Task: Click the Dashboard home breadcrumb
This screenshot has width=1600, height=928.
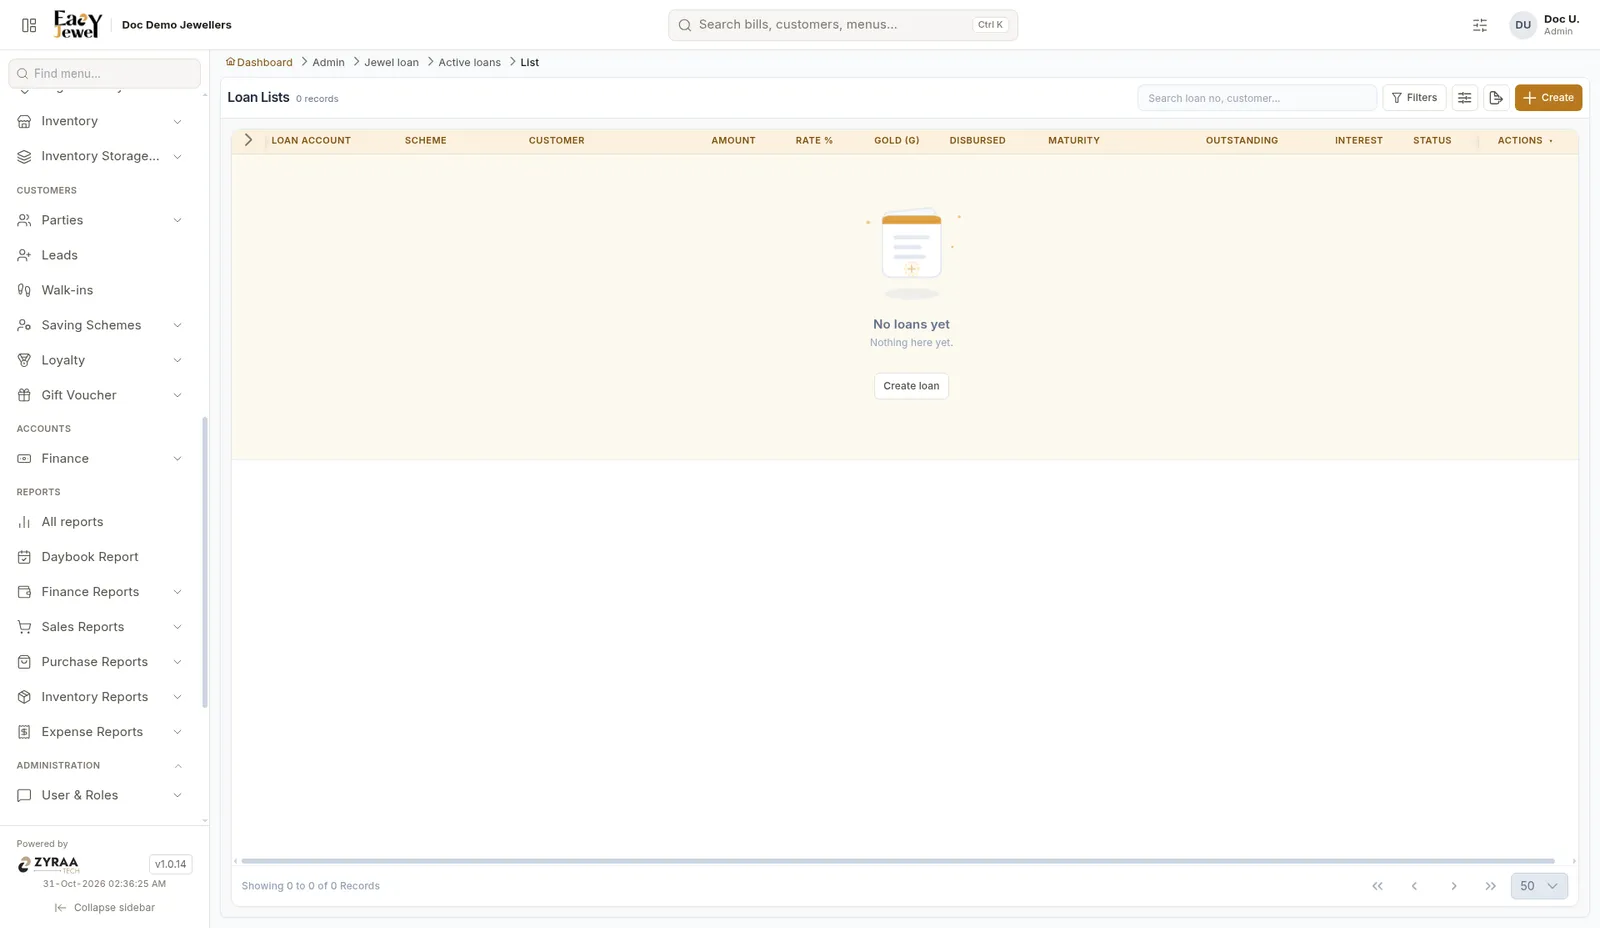Action: coord(259,62)
